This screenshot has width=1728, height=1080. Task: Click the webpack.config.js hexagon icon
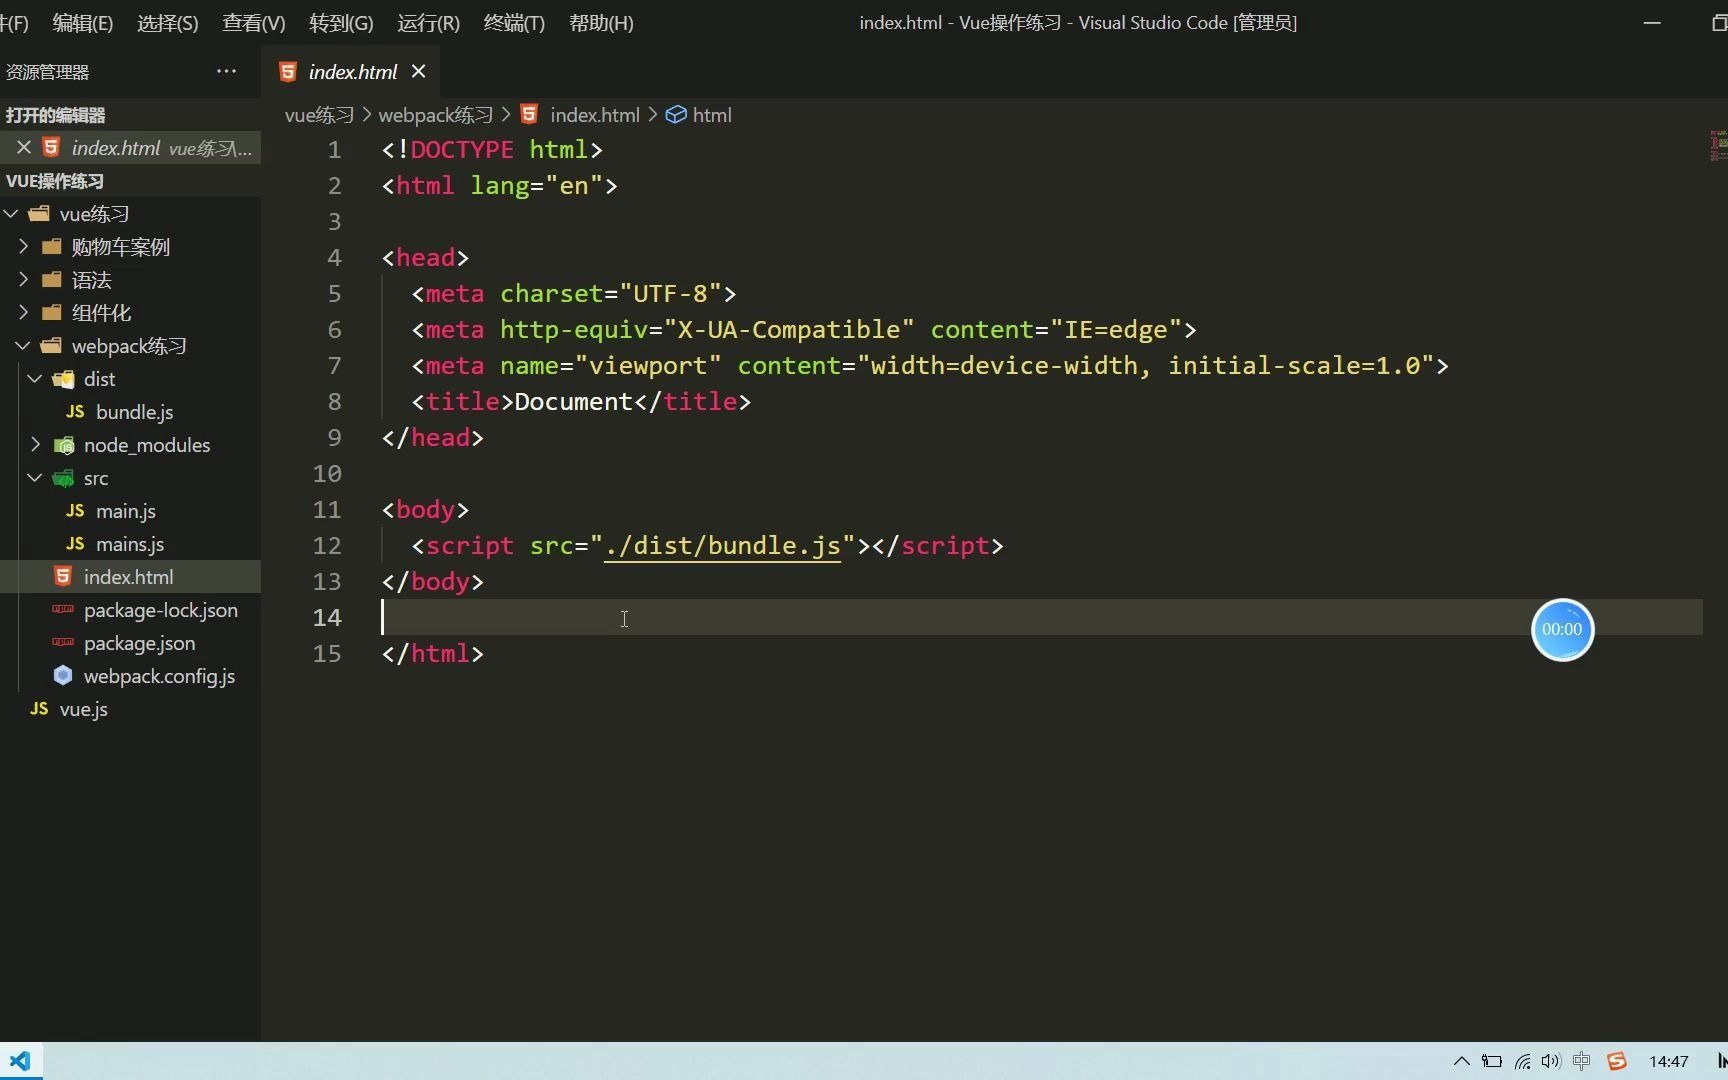tap(63, 676)
